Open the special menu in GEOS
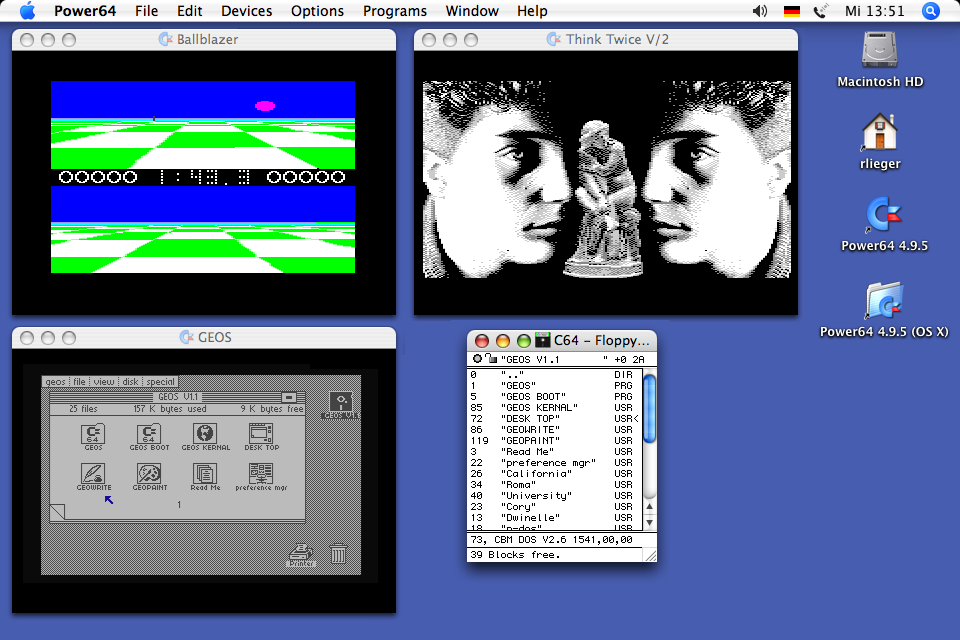The image size is (960, 640). click(x=160, y=382)
